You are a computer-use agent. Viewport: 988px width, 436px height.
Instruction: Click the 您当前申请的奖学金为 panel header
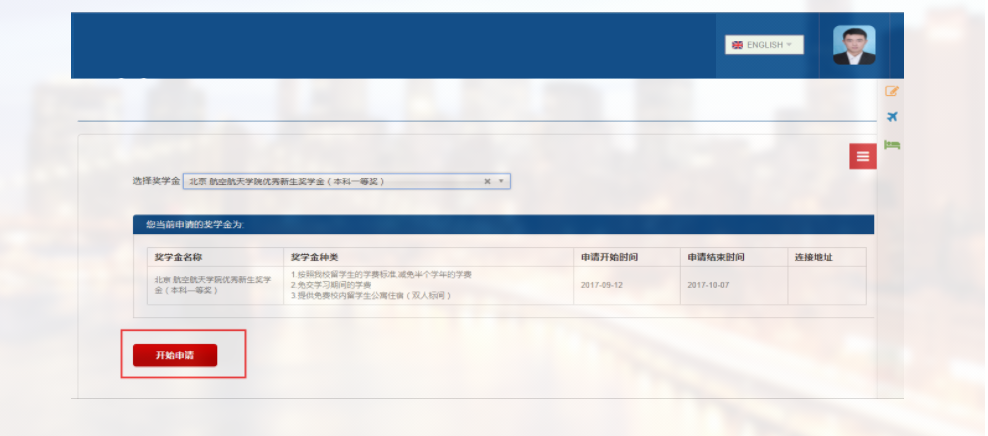point(500,224)
